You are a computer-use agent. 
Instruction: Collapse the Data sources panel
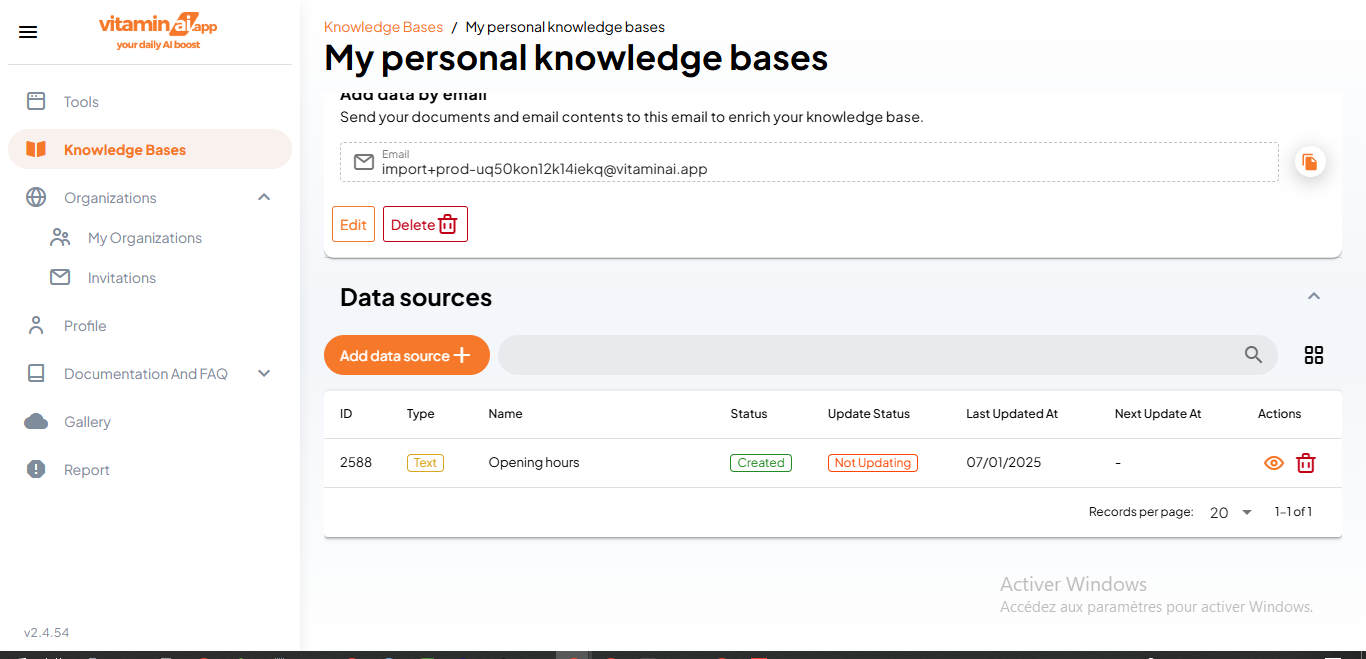1313,296
